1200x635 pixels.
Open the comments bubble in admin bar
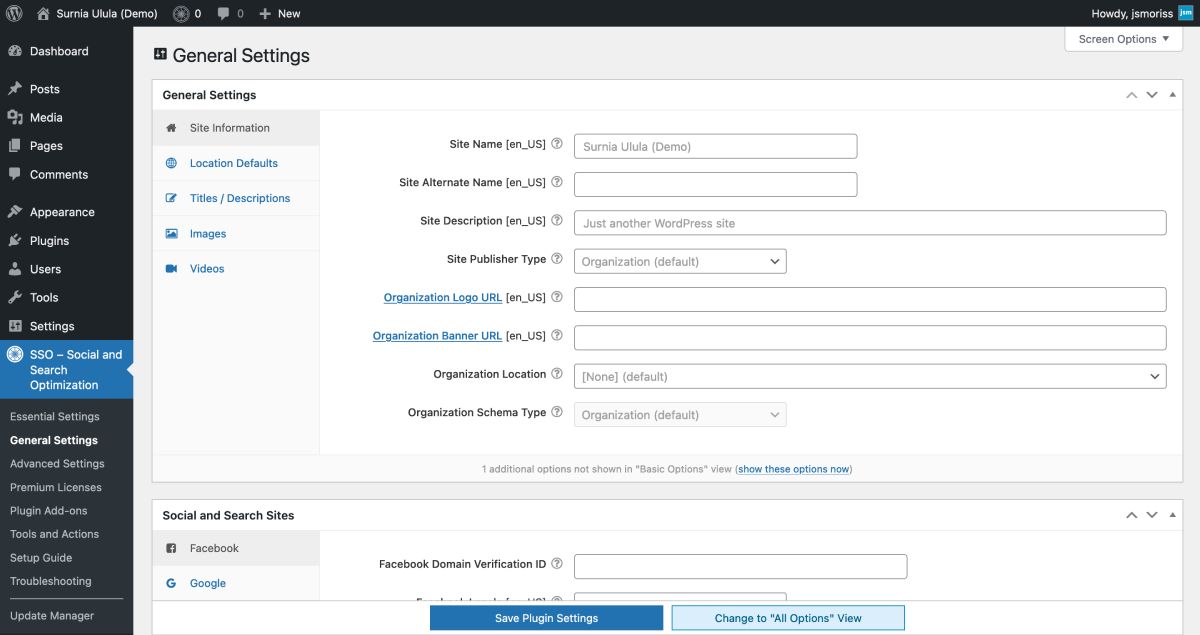click(x=229, y=13)
